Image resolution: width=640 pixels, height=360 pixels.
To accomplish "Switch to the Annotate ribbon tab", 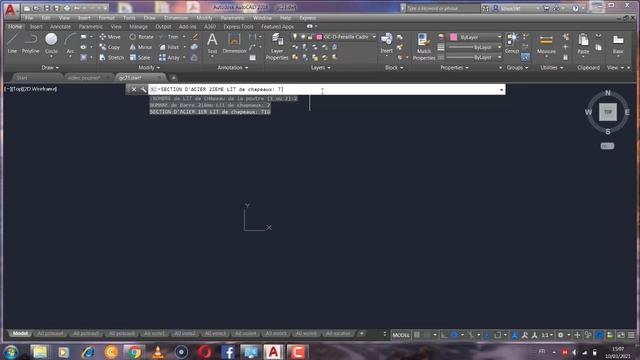I will (60, 27).
